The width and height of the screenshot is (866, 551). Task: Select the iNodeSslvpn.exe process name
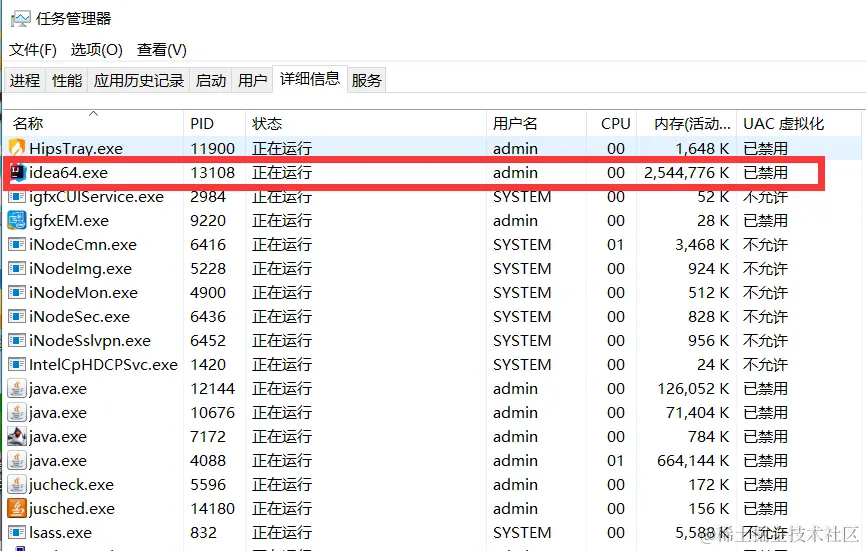90,341
